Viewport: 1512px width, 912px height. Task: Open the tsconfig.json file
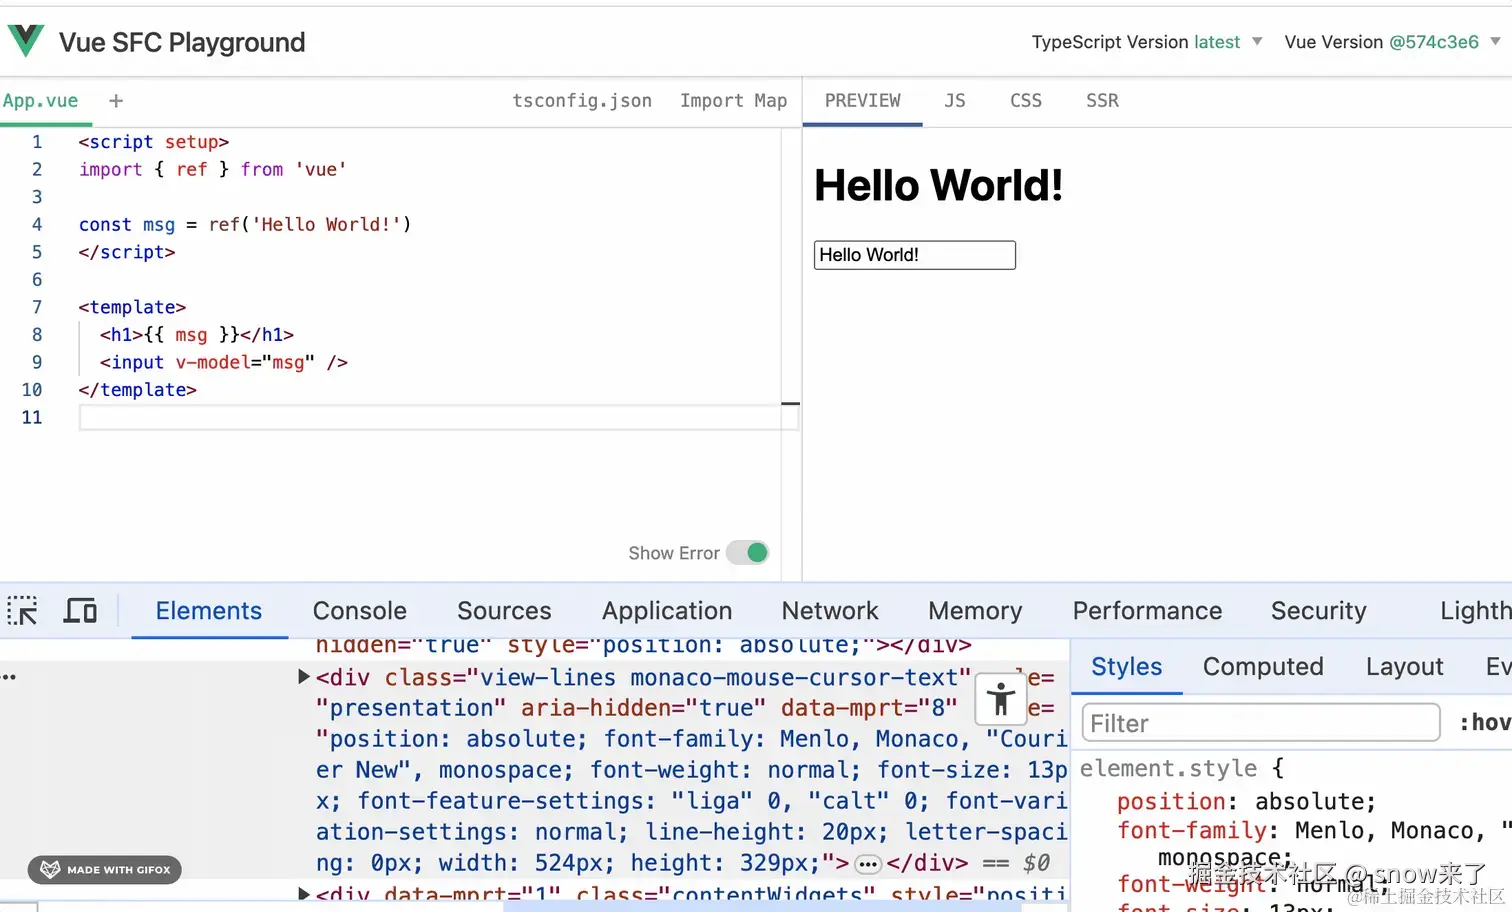tap(582, 101)
